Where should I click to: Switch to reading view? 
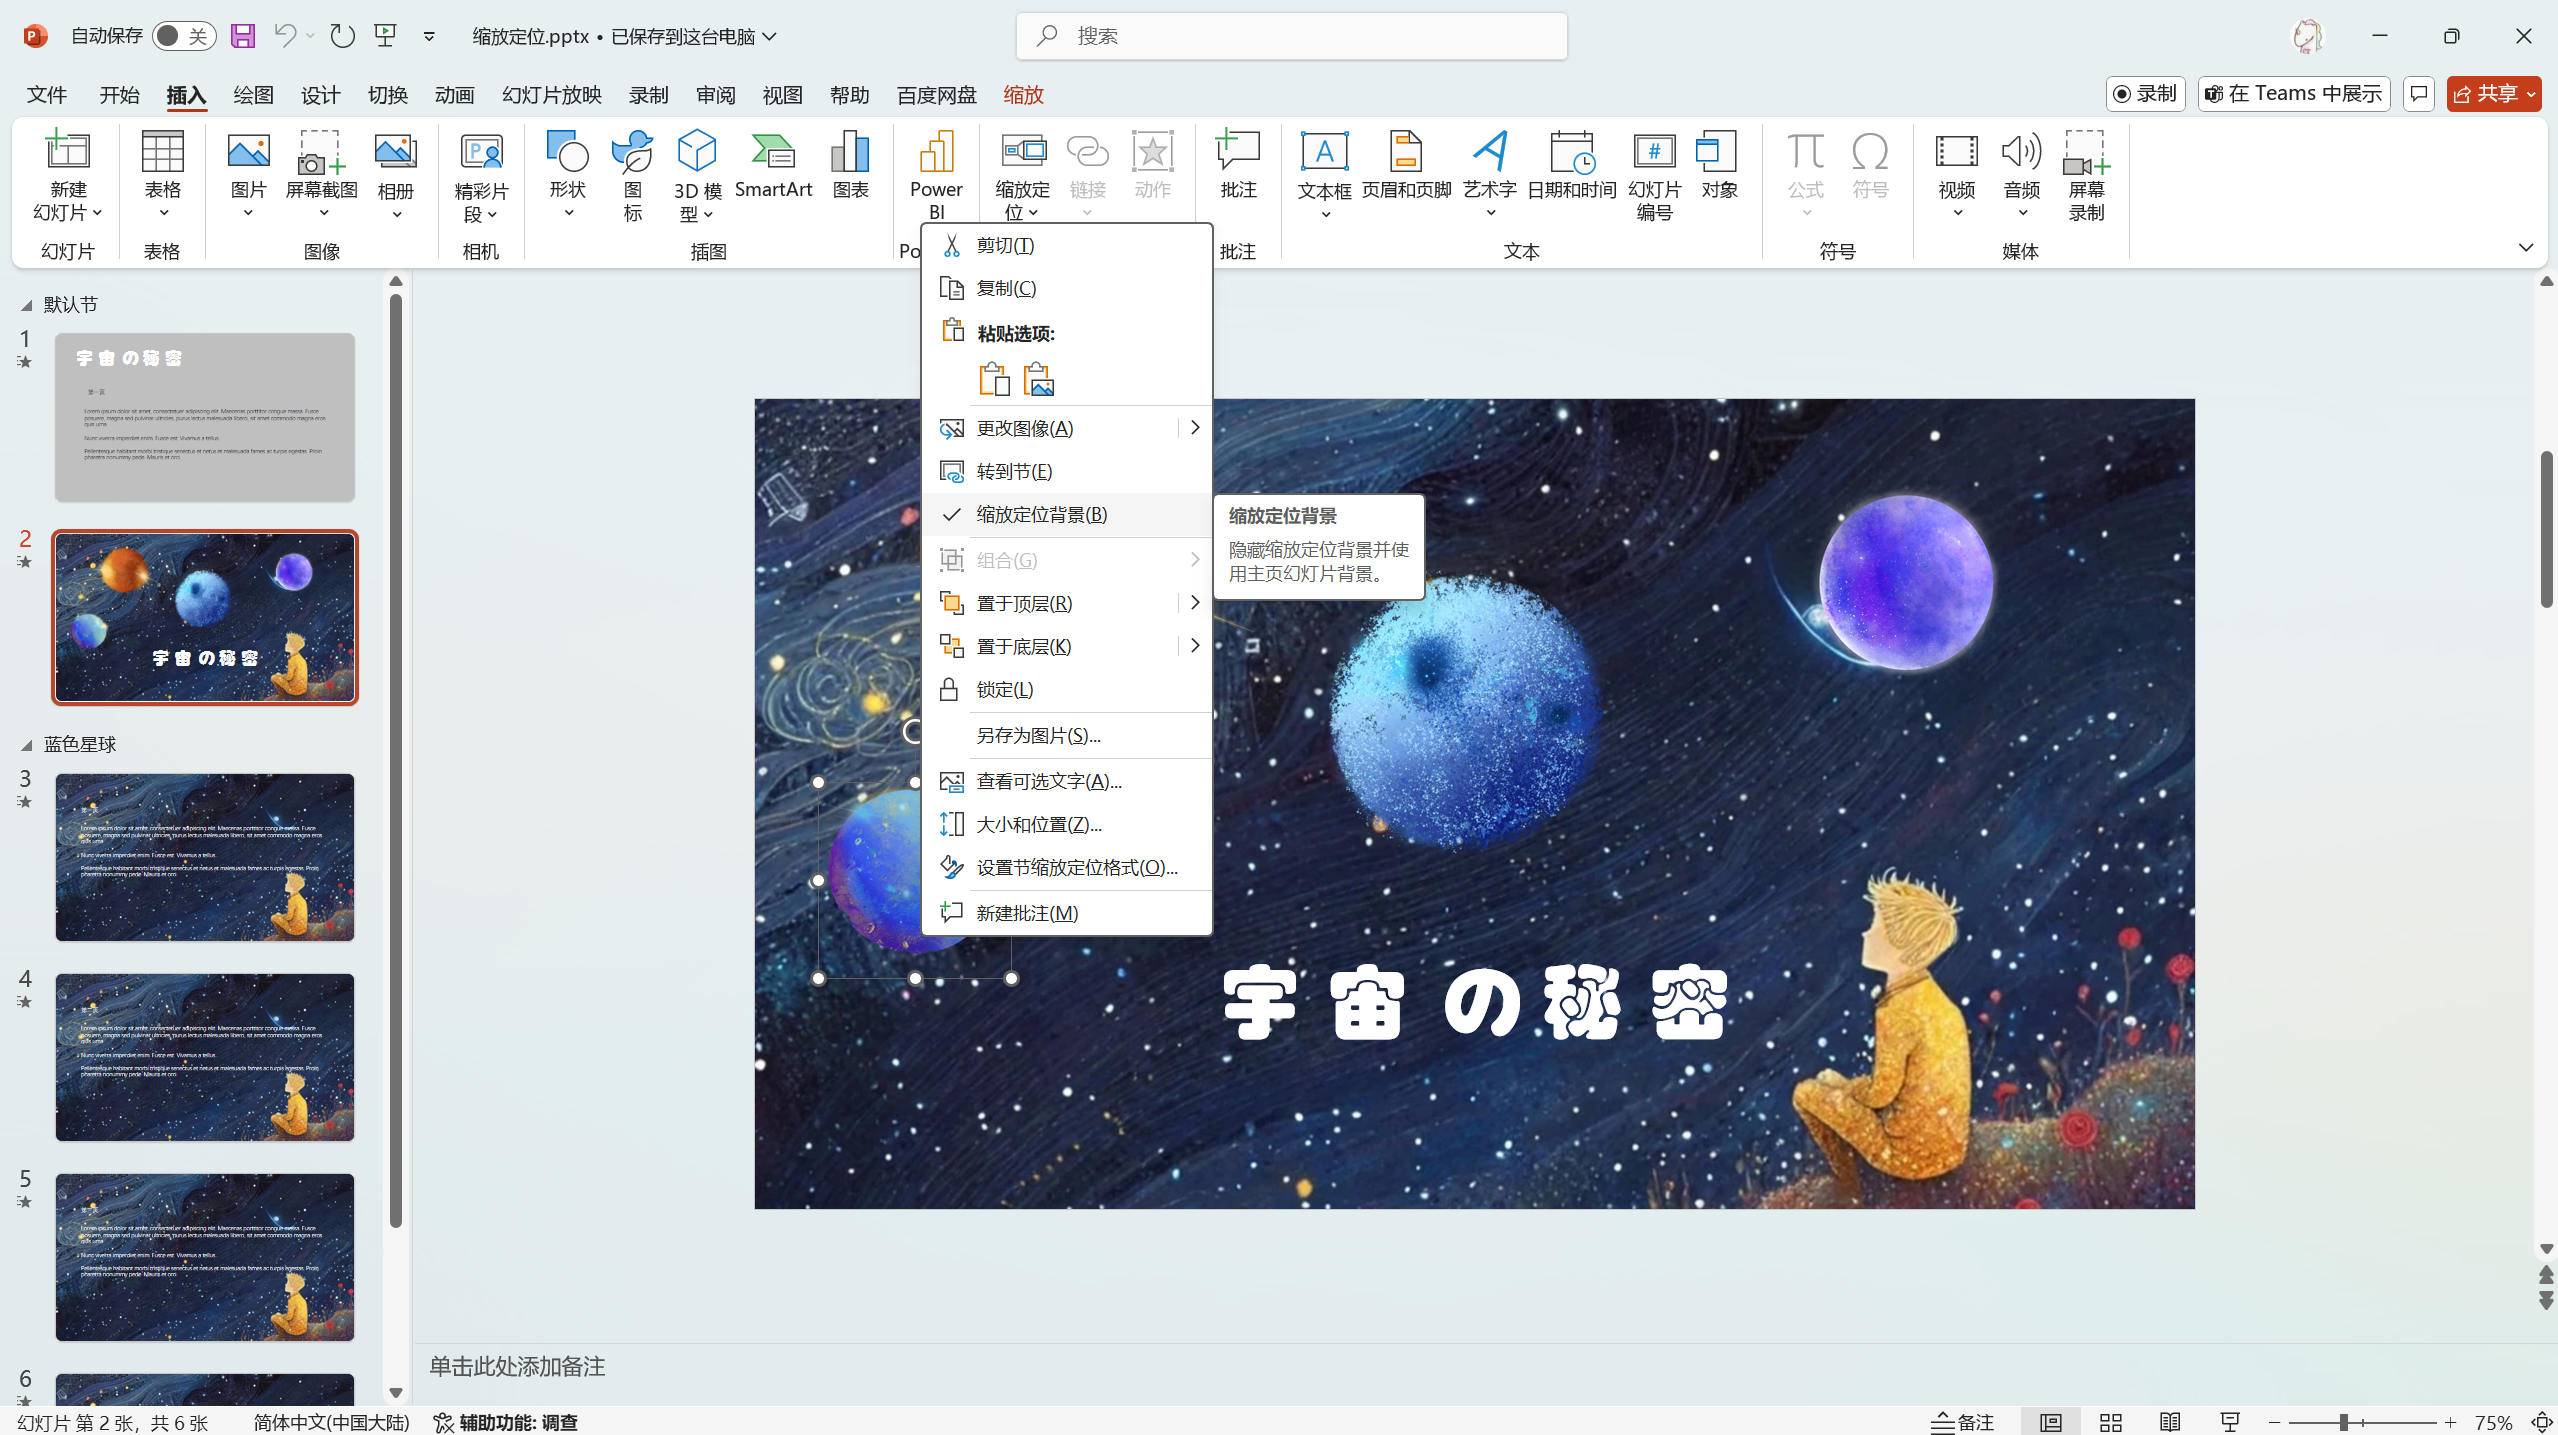click(x=2170, y=1422)
